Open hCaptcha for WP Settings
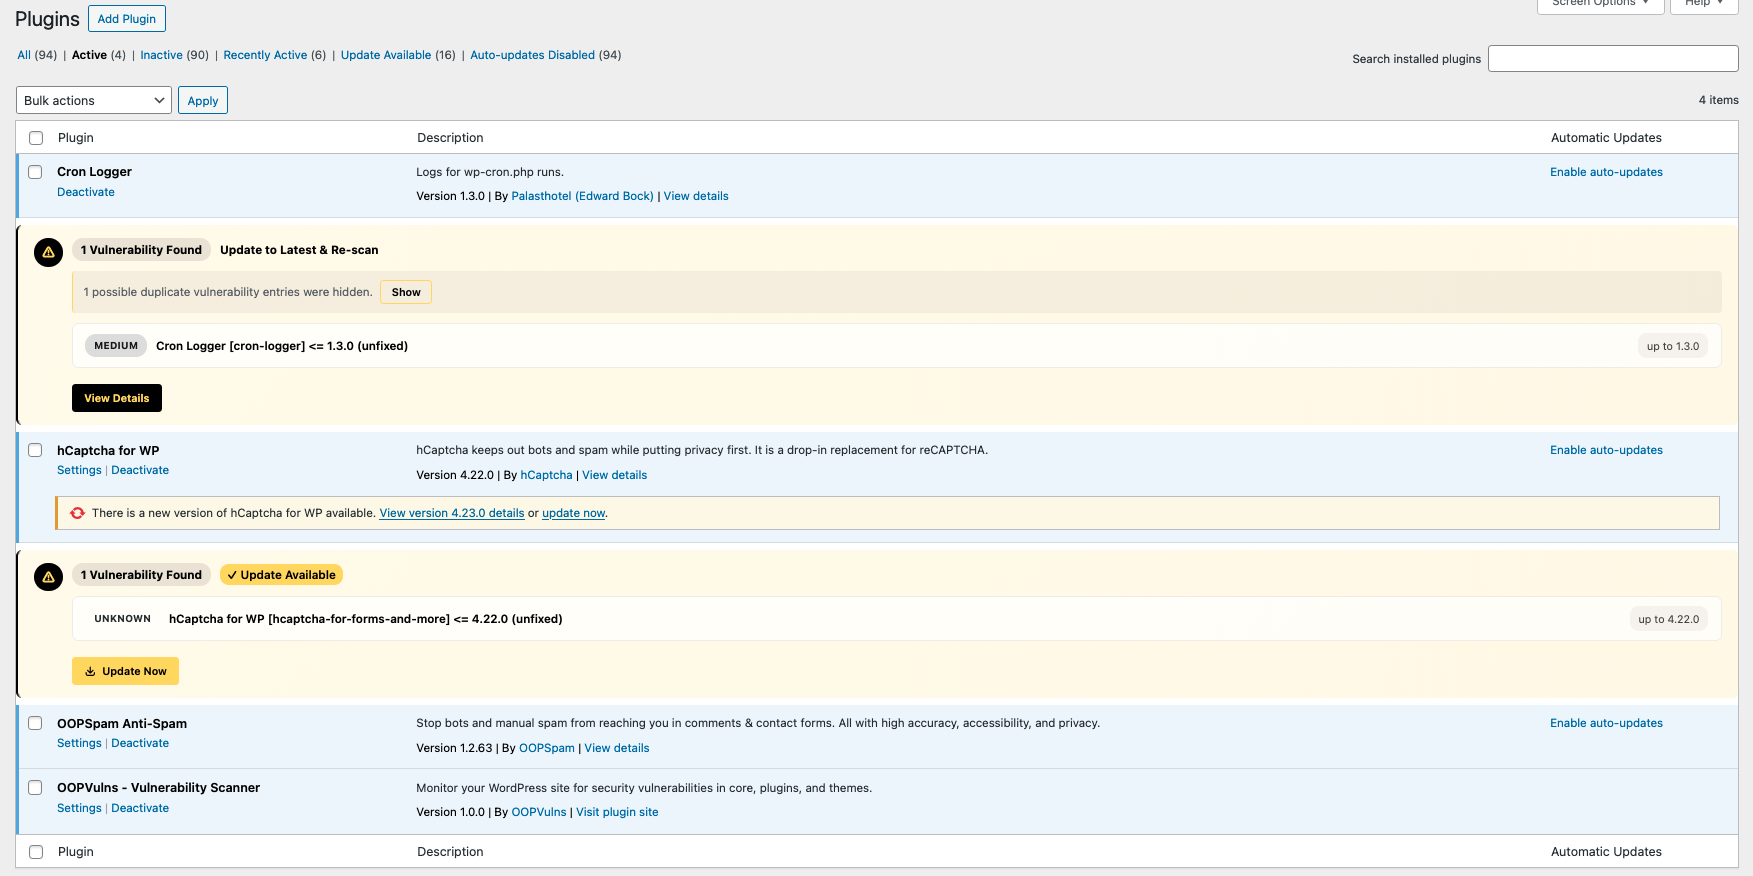The height and width of the screenshot is (876, 1753). coord(79,470)
